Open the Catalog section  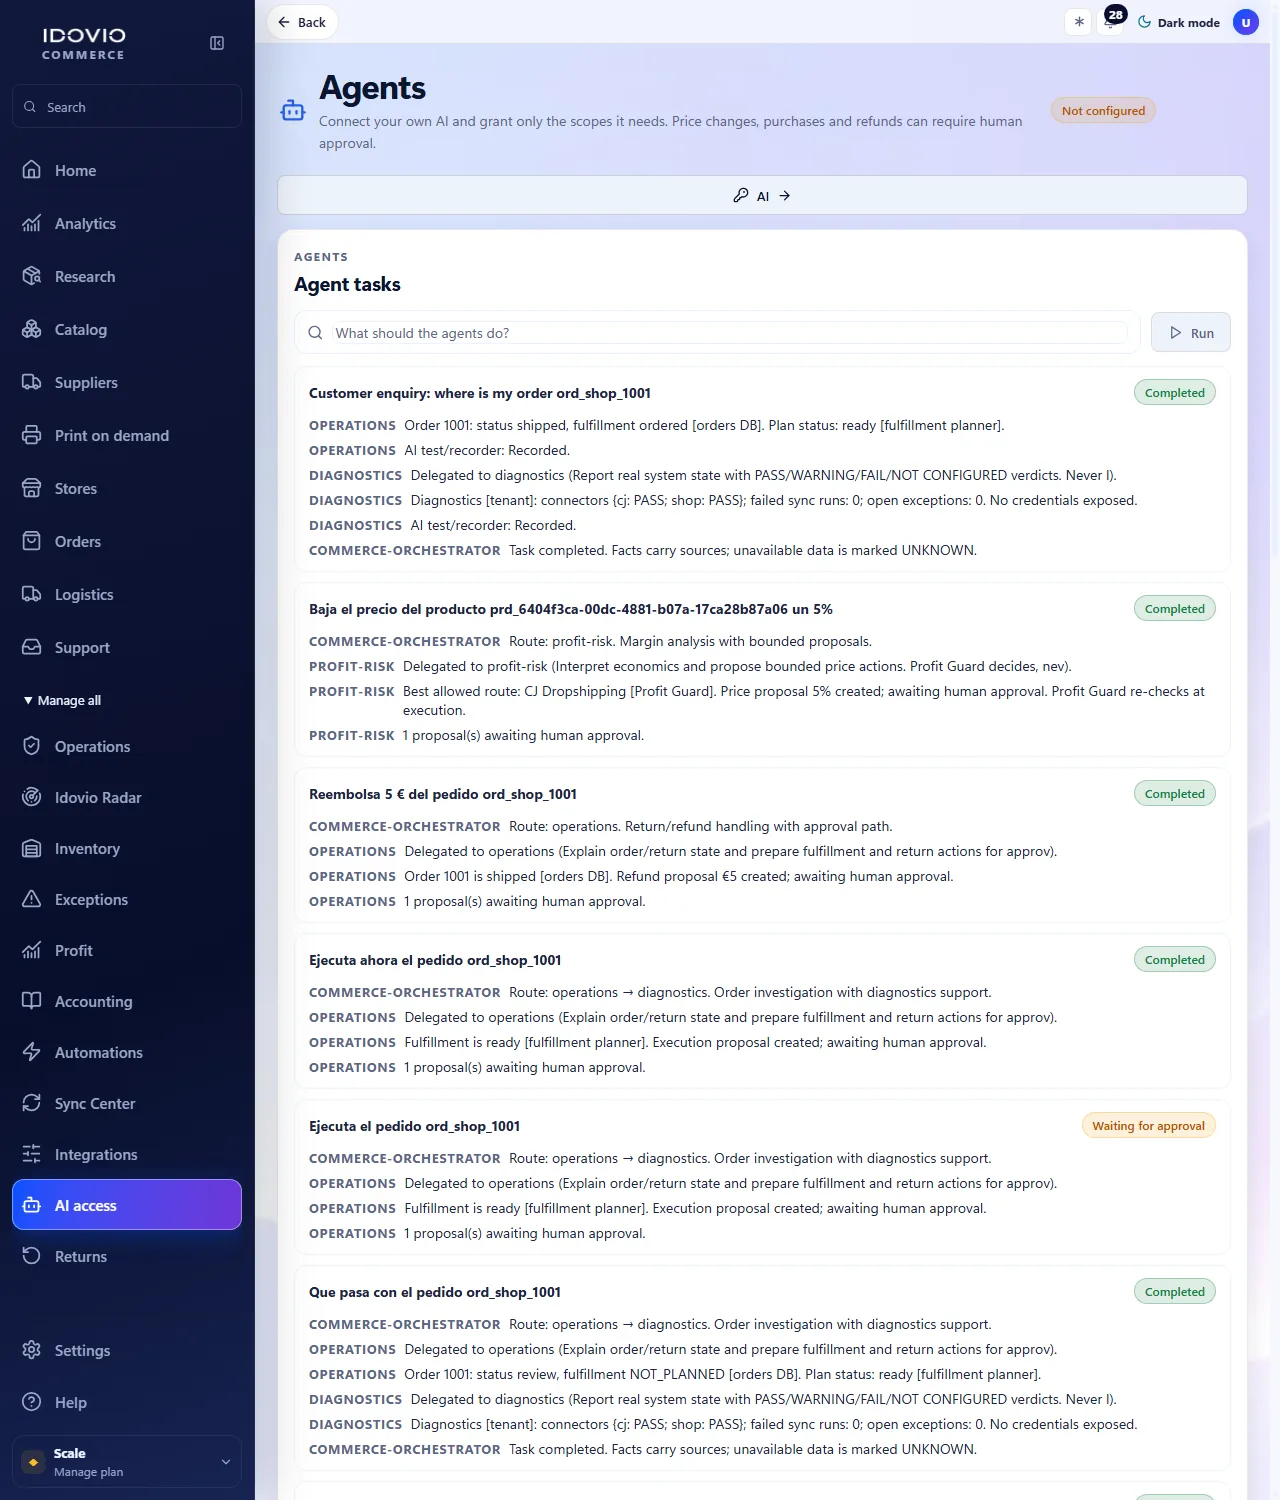(127, 330)
